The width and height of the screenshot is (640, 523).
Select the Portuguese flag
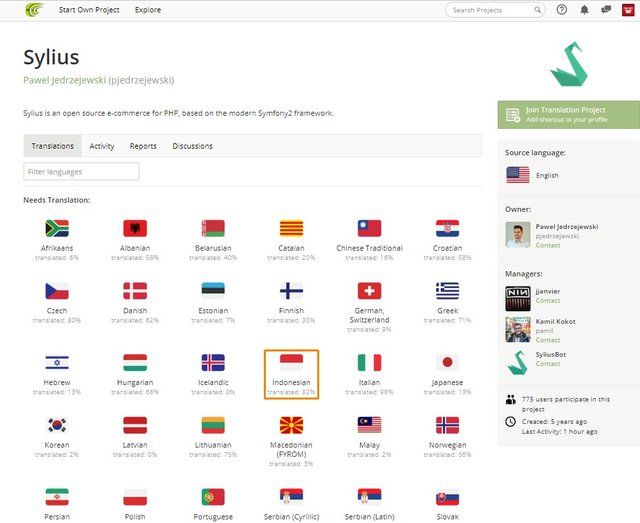point(213,497)
